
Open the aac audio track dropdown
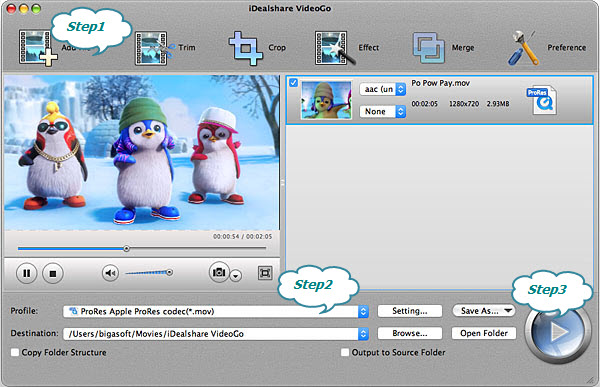tap(383, 89)
